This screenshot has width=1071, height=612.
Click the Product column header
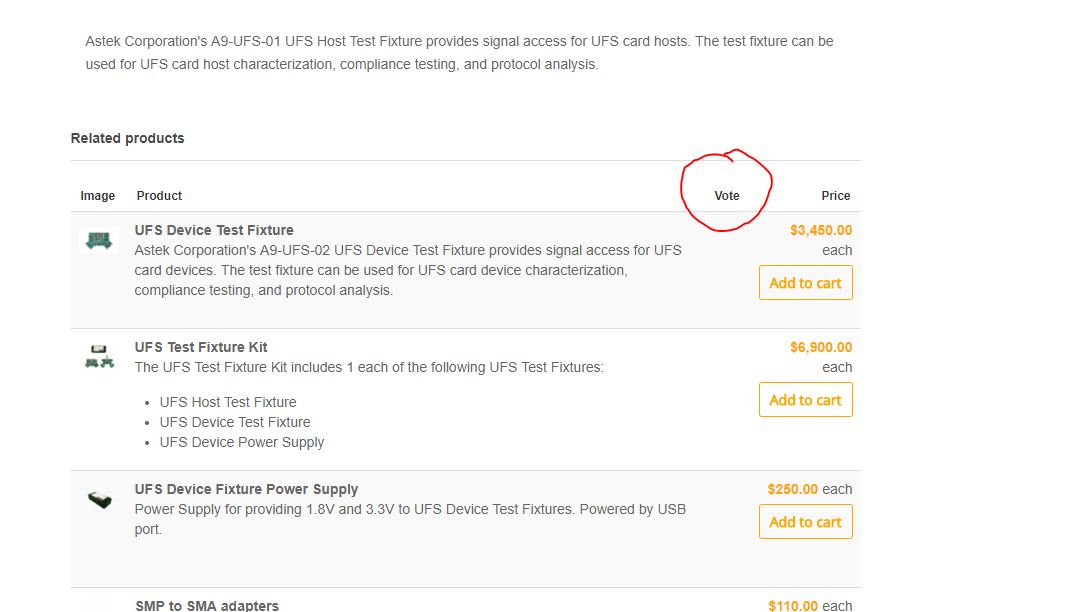point(159,196)
